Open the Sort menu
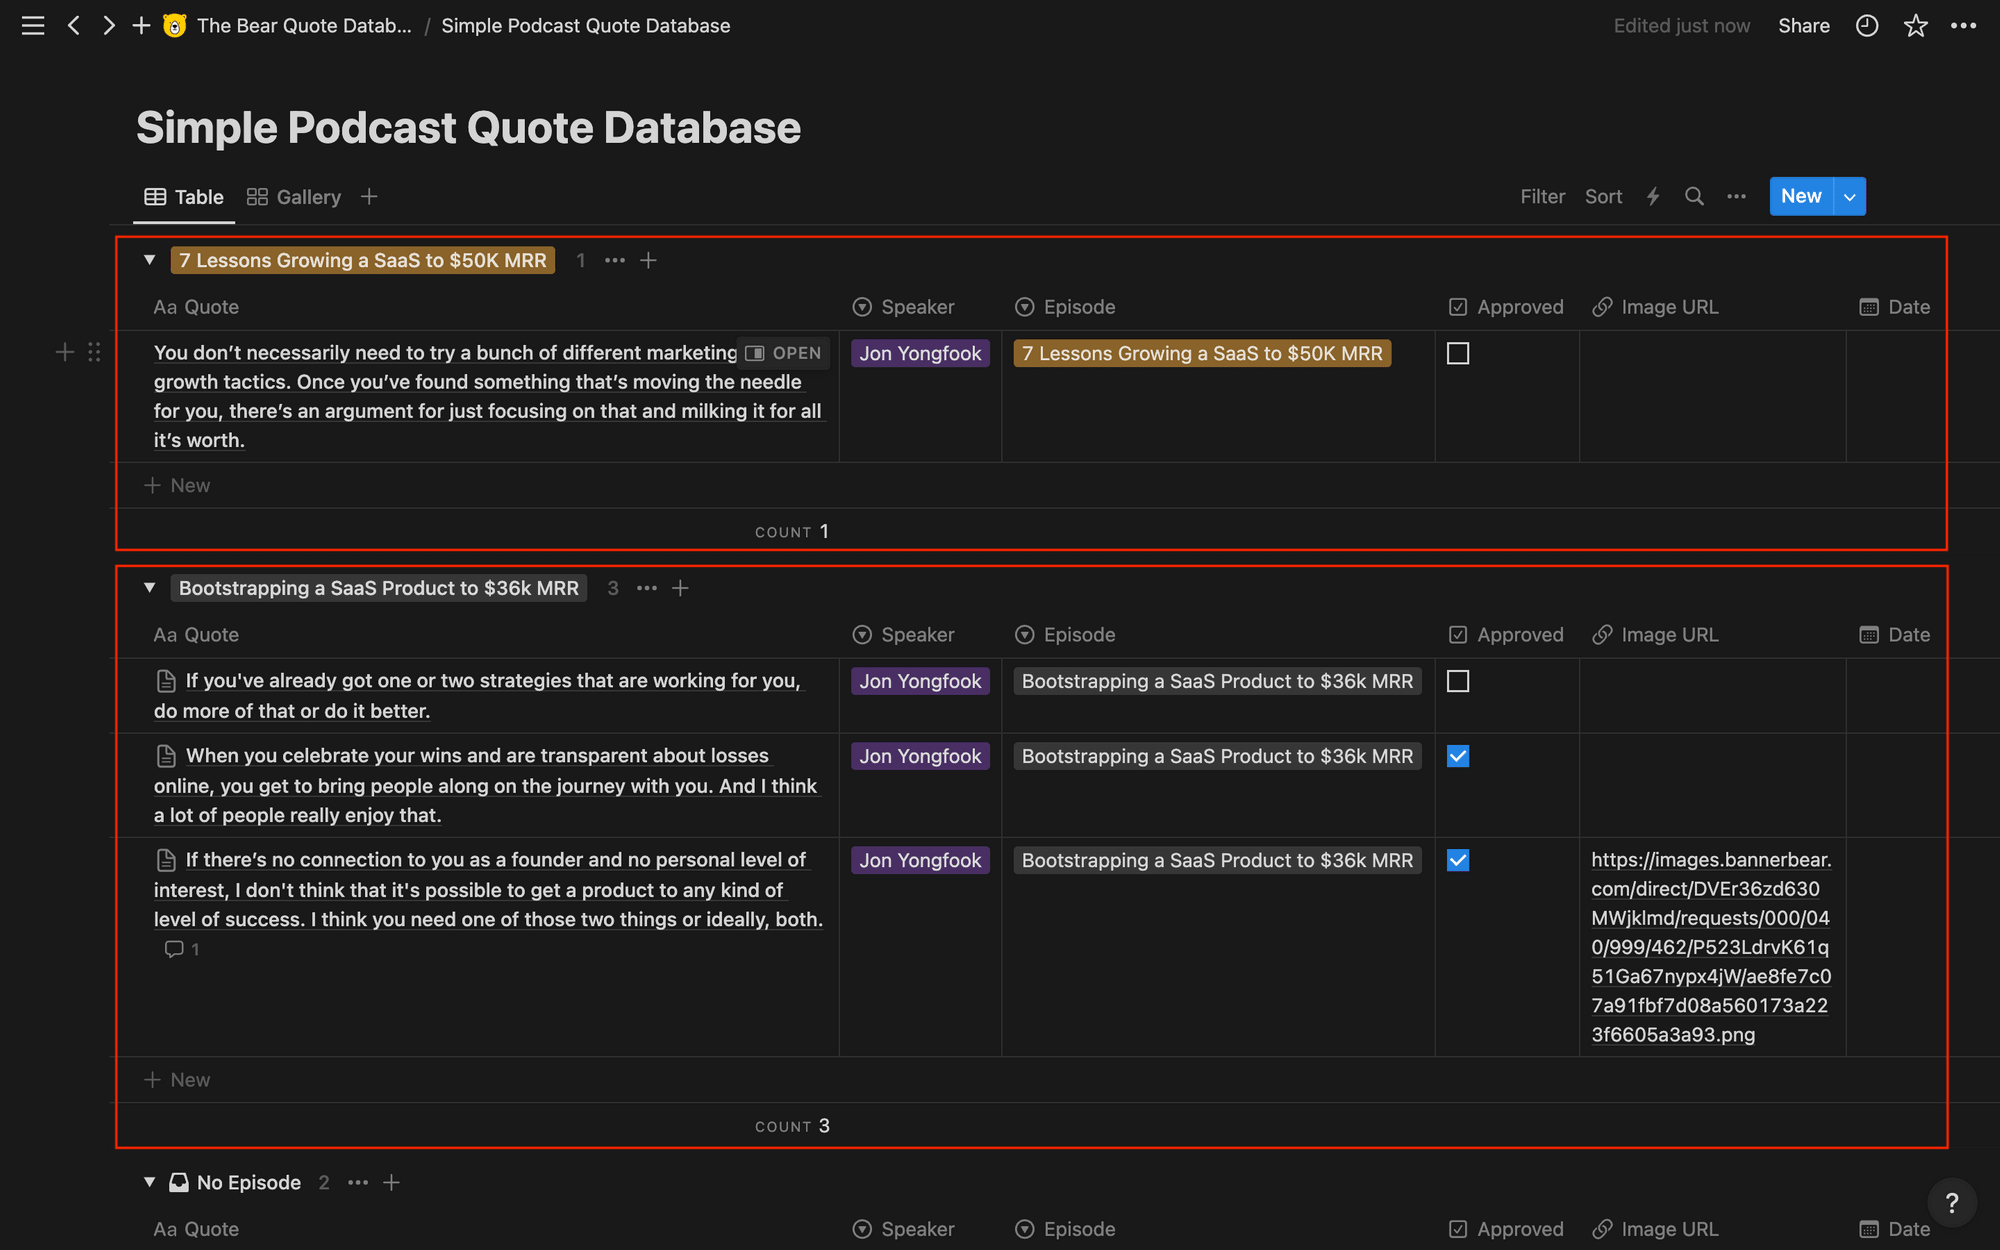The image size is (2000, 1250). [1603, 196]
